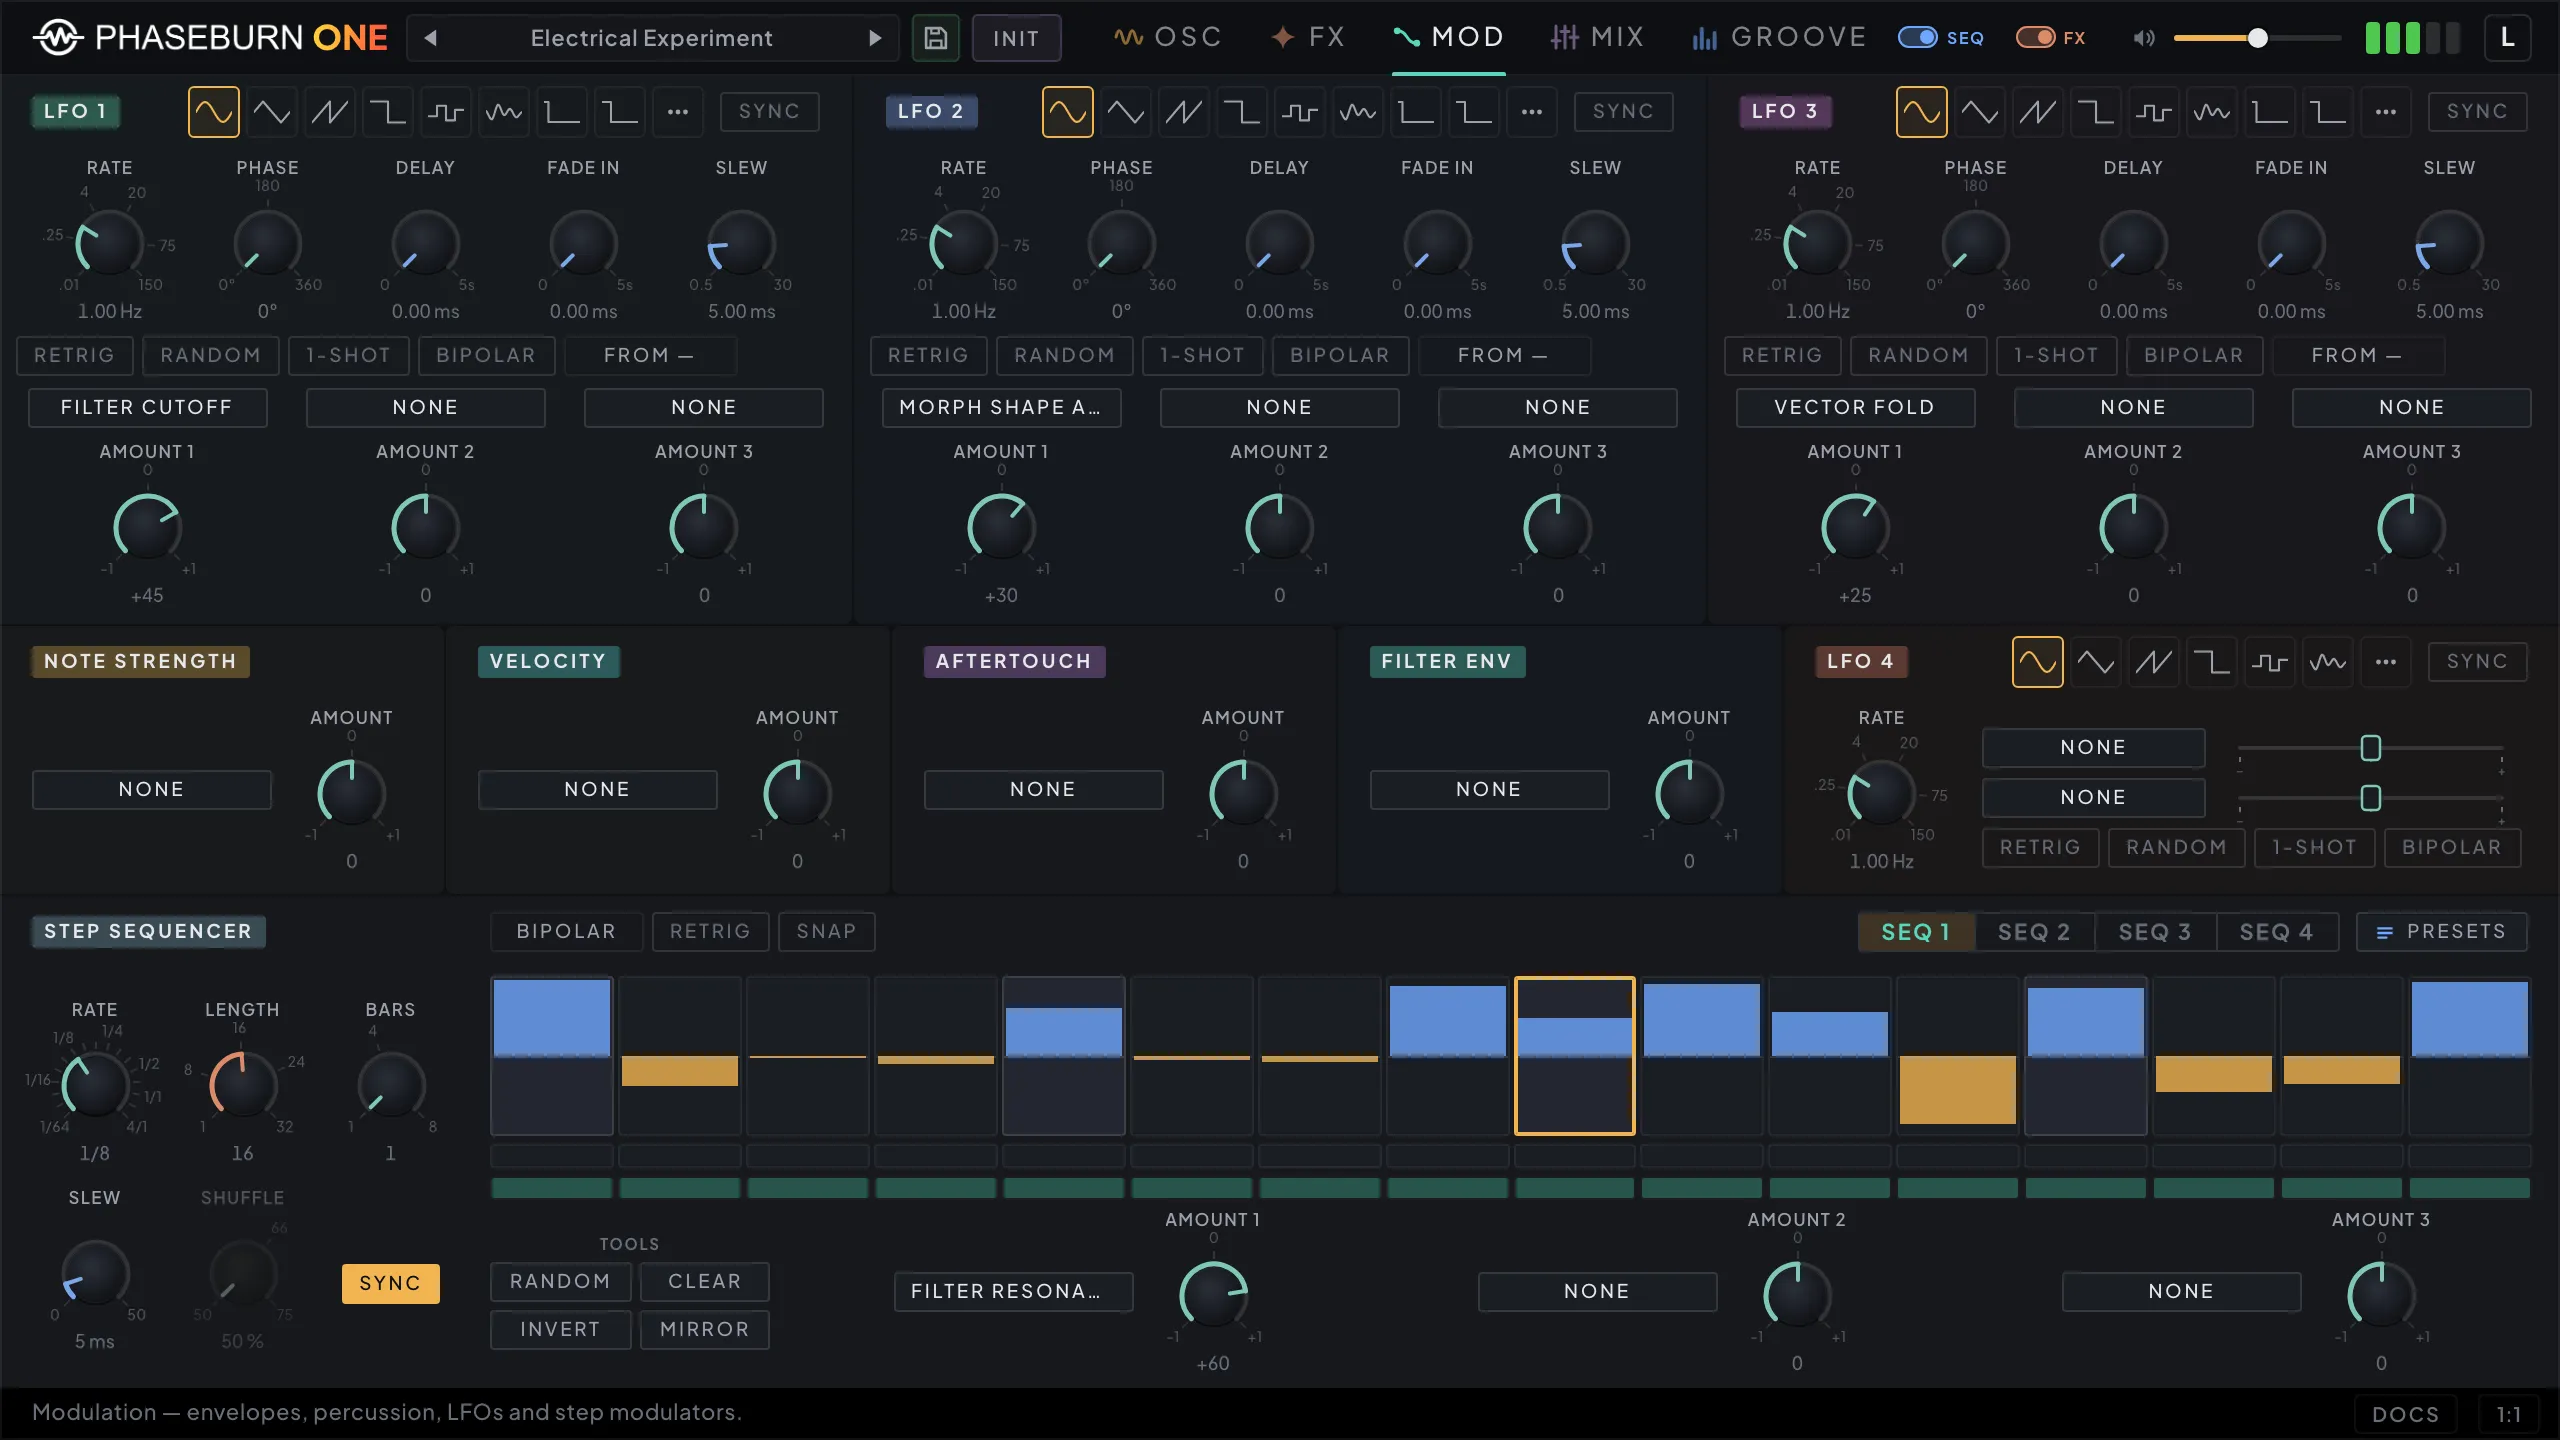The image size is (2560, 1440).
Task: Select noise waveform for LFO 3
Action: [2211, 112]
